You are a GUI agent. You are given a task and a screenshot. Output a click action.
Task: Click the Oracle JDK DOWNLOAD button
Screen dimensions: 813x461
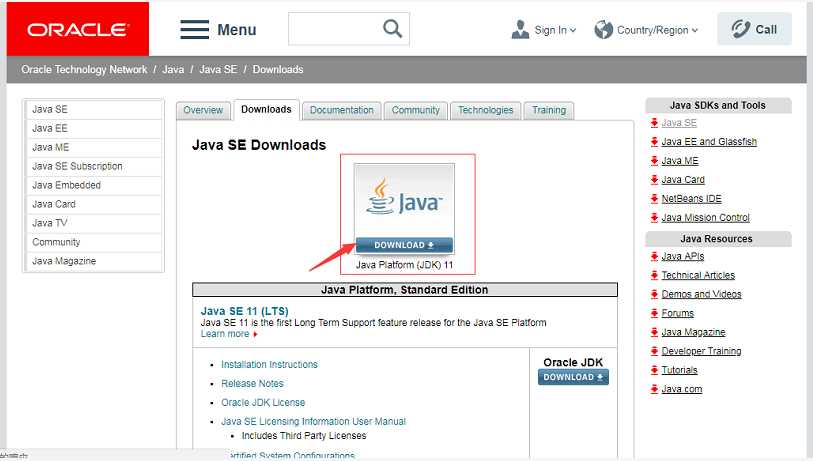pos(573,377)
